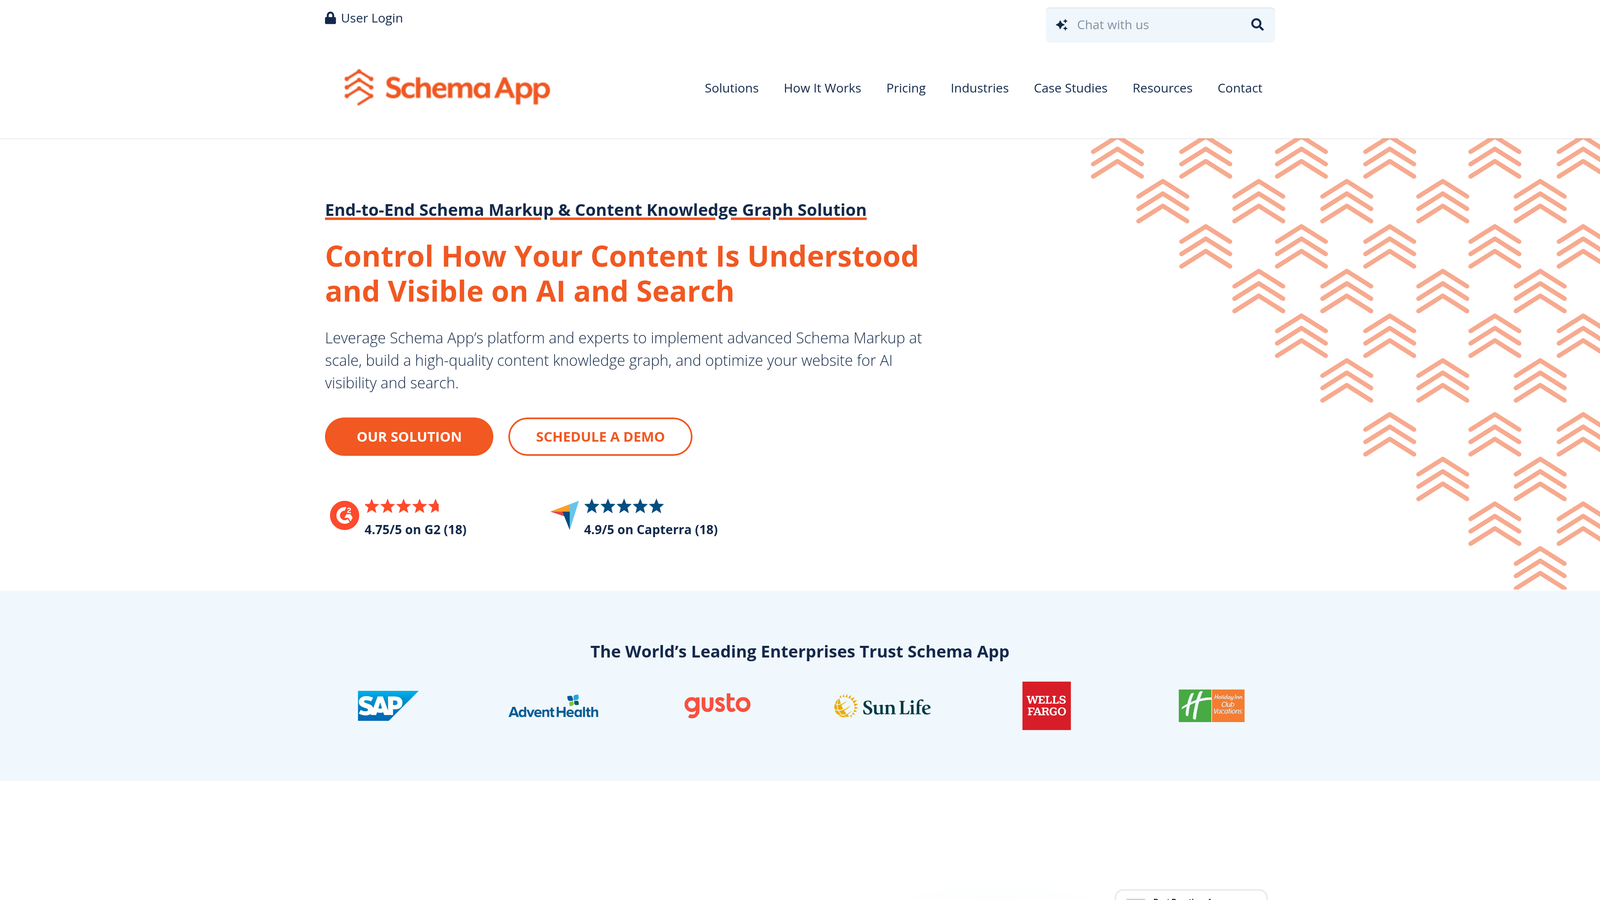Image resolution: width=1600 pixels, height=900 pixels.
Task: Focus the Chat with us input field
Action: coord(1160,25)
